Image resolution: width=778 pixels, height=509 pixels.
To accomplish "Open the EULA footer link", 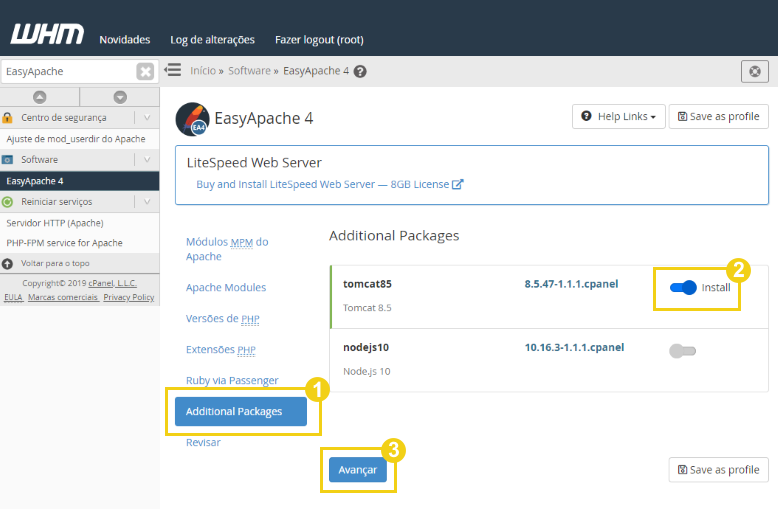I will [13, 297].
